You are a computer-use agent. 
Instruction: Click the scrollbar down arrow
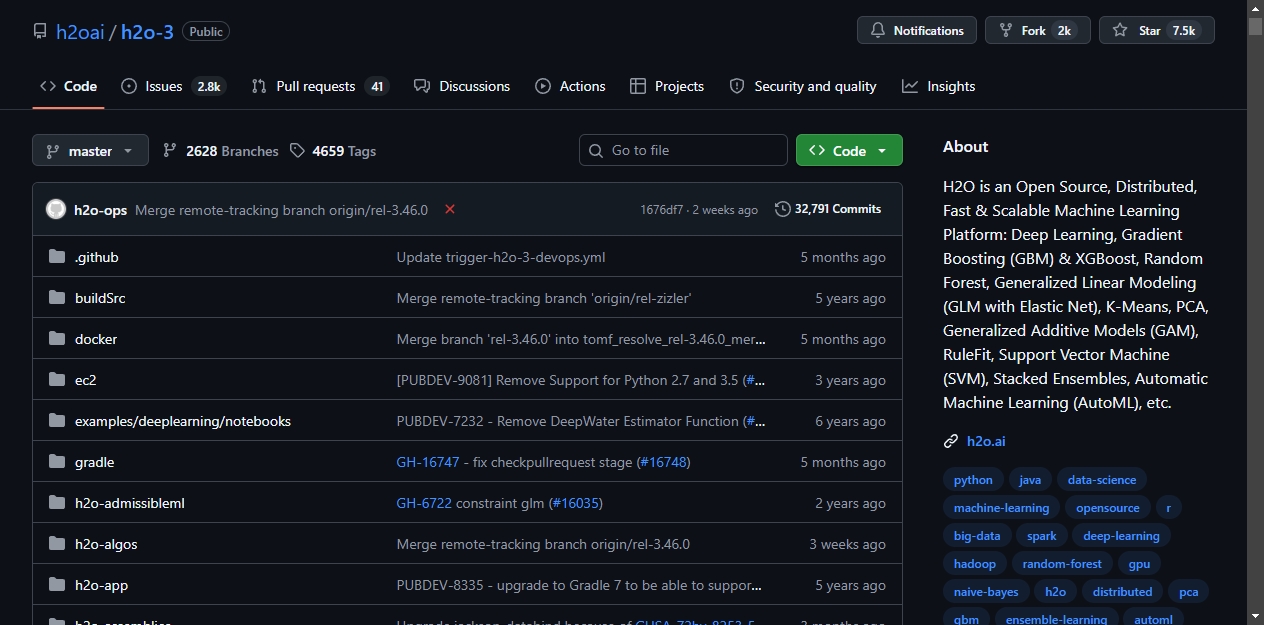[x=1255, y=616]
